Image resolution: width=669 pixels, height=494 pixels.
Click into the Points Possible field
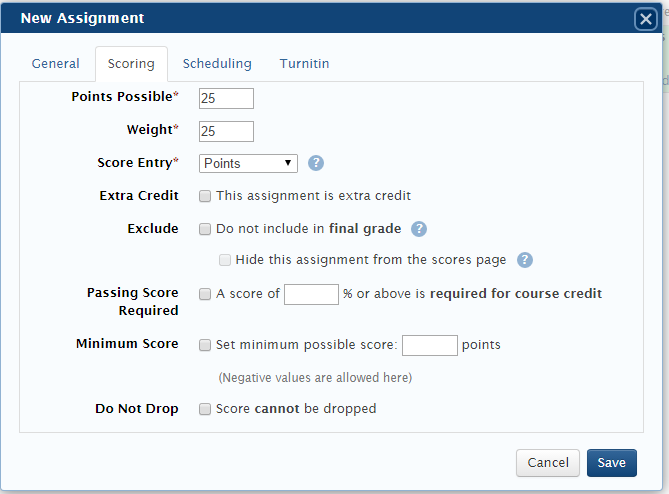point(226,98)
